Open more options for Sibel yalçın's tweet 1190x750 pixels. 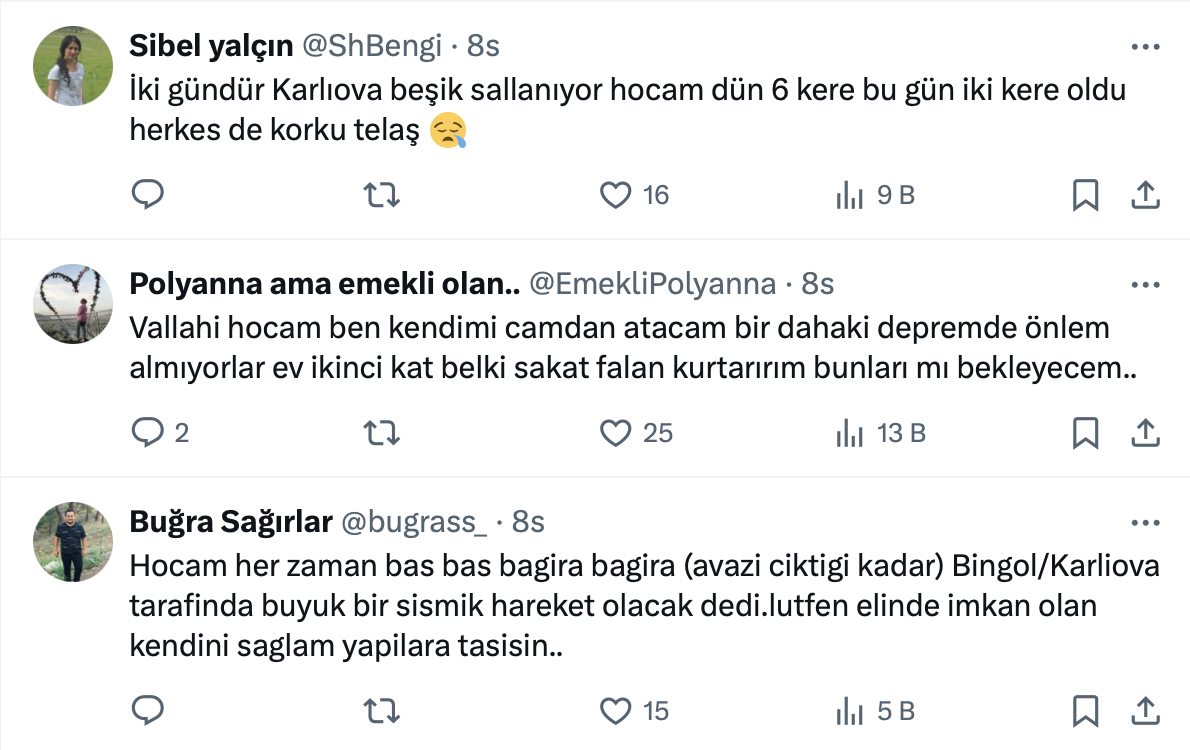click(x=1144, y=47)
